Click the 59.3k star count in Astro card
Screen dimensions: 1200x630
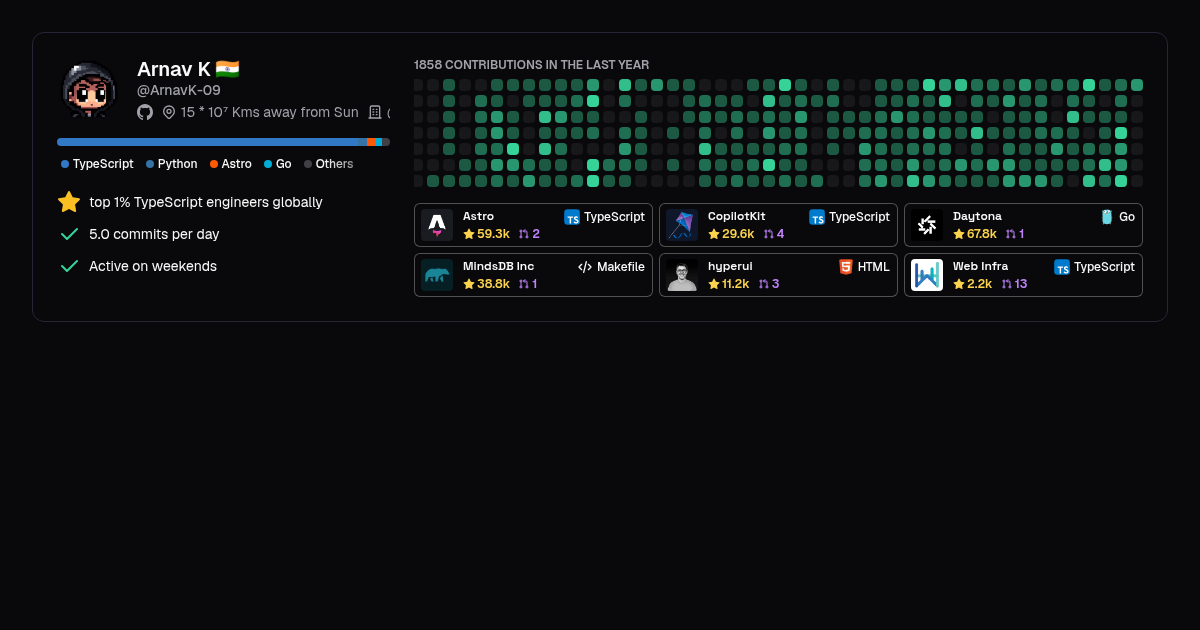point(493,234)
